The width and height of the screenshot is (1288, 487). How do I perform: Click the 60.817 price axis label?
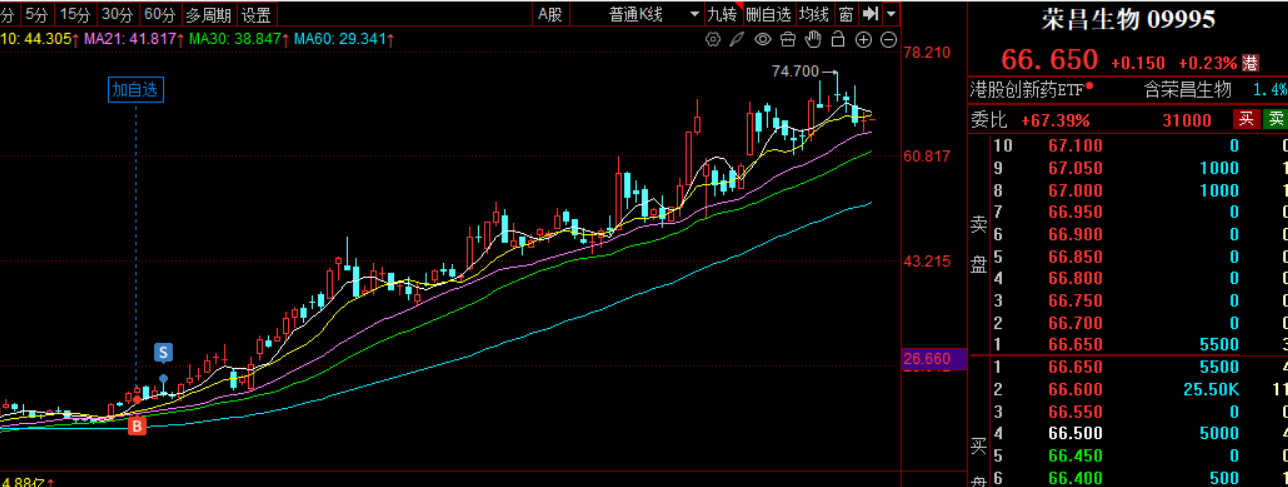pos(926,156)
